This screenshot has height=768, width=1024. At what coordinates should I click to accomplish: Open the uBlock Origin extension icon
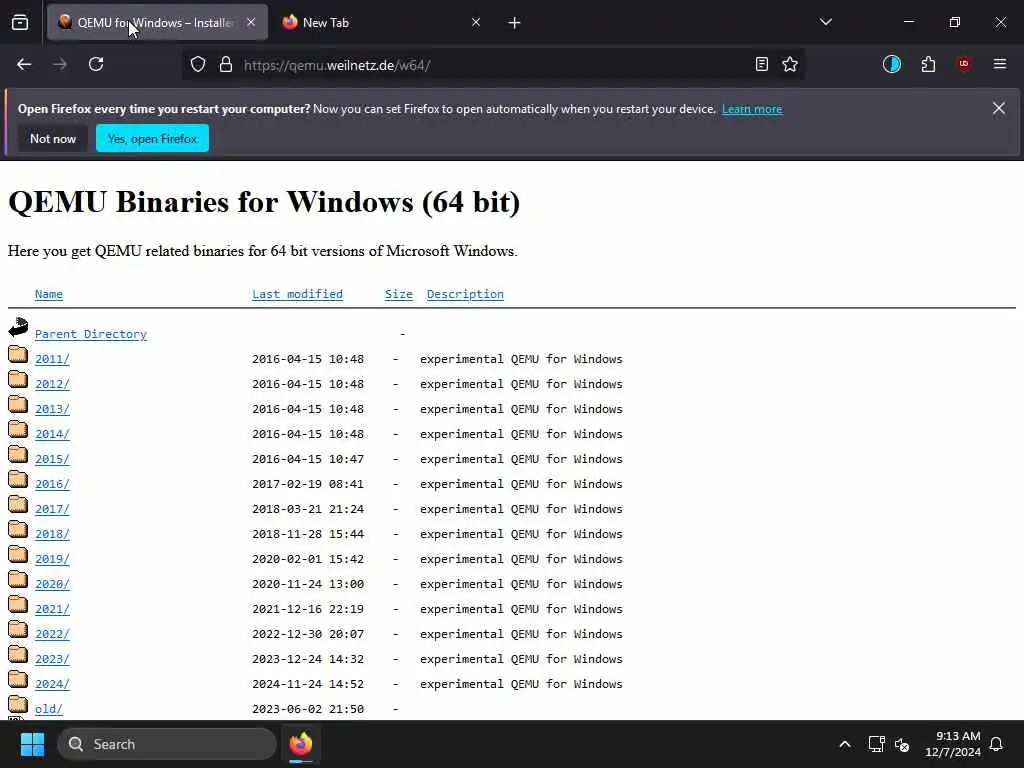point(964,64)
